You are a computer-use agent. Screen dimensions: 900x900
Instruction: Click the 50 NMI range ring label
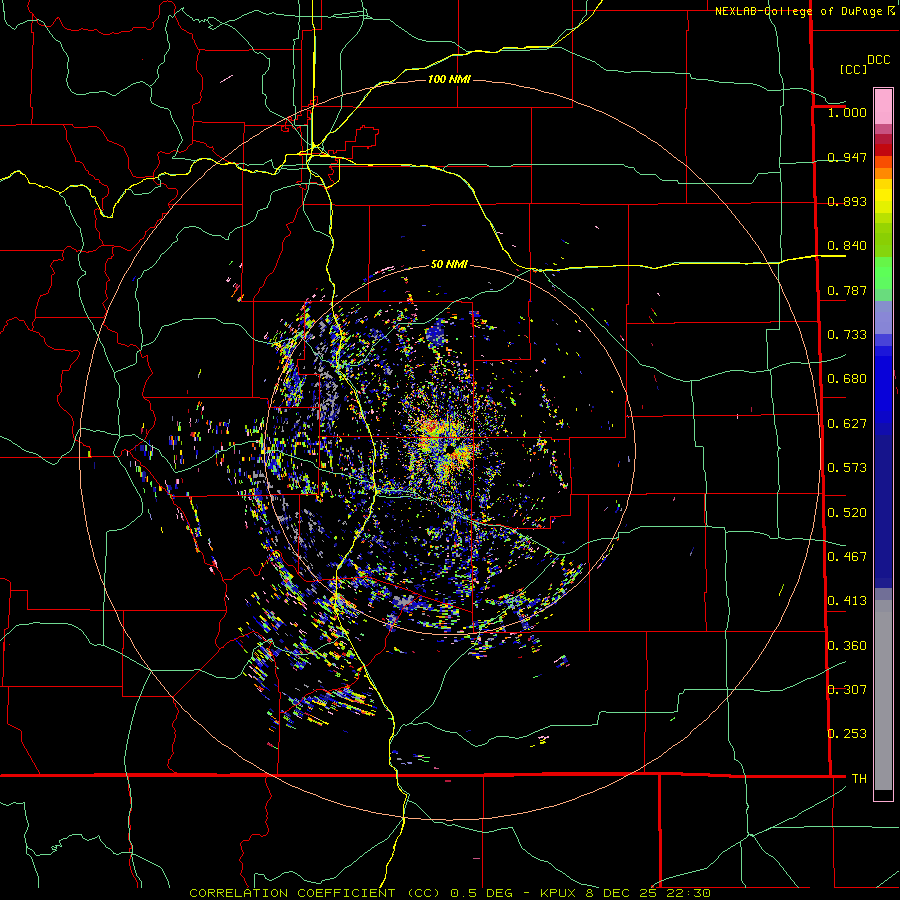(449, 265)
